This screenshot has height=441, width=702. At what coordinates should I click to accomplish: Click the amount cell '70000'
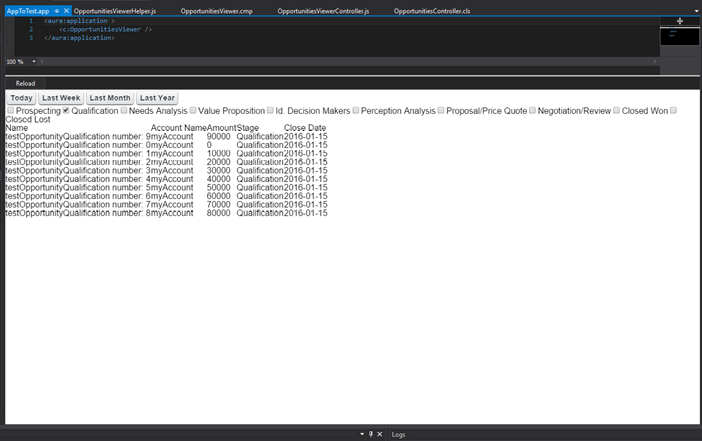[x=218, y=204]
